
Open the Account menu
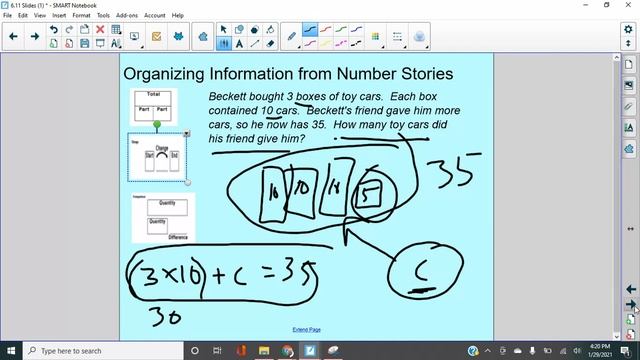click(155, 15)
